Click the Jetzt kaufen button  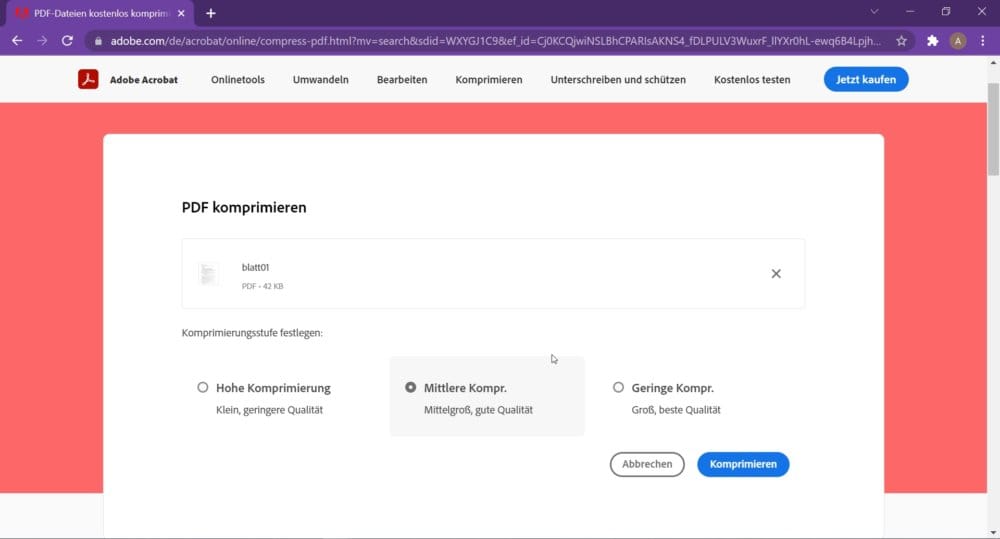[866, 79]
